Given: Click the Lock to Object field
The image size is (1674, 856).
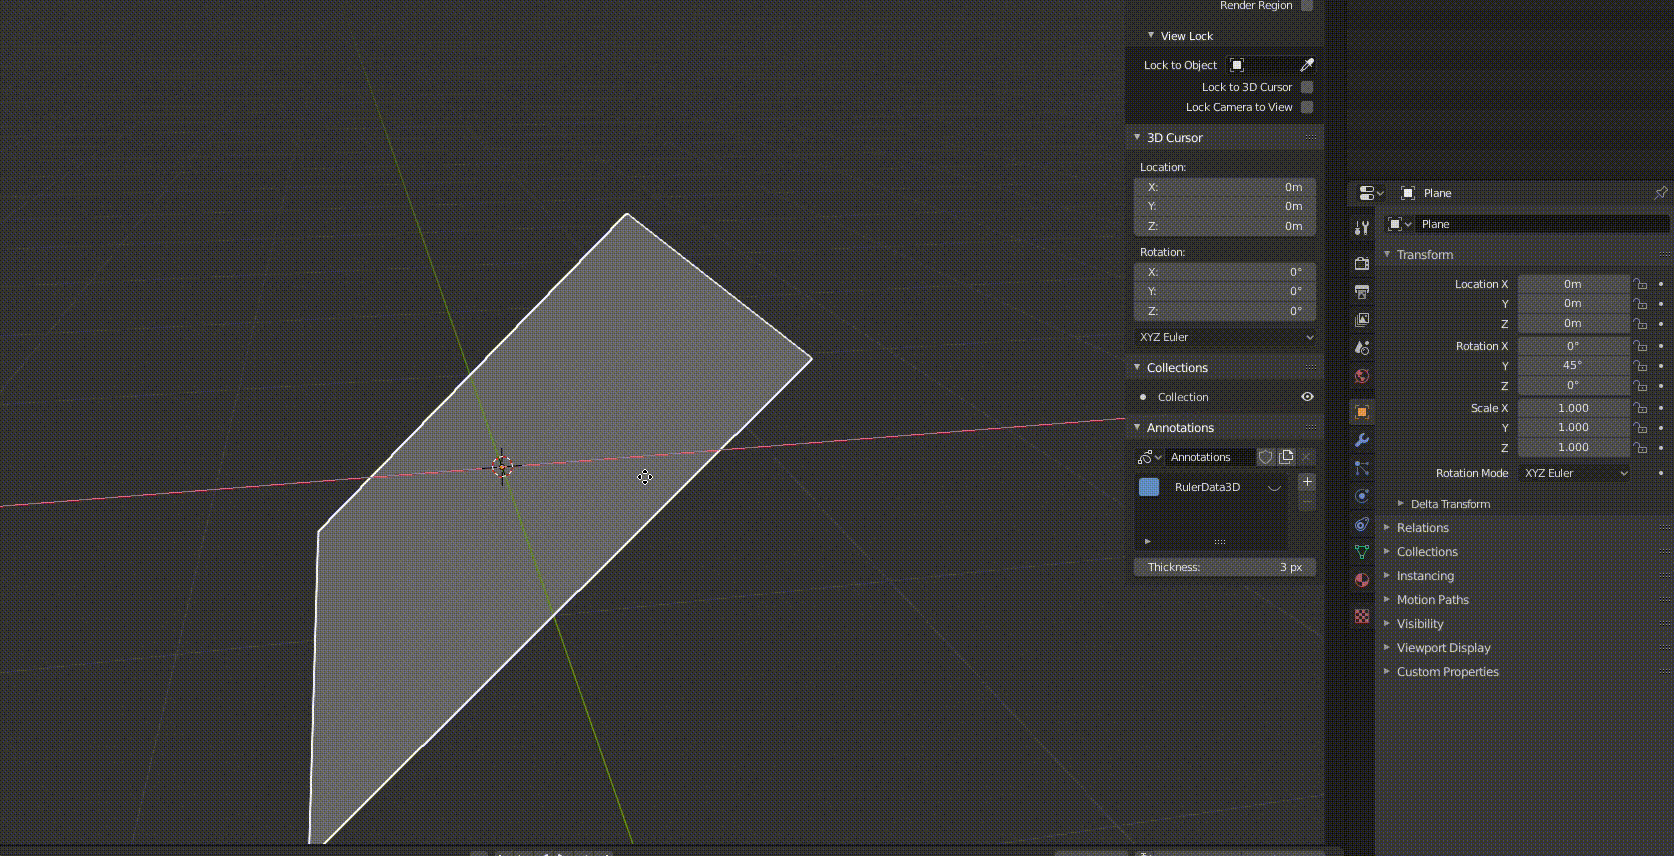Looking at the screenshot, I should [1260, 65].
